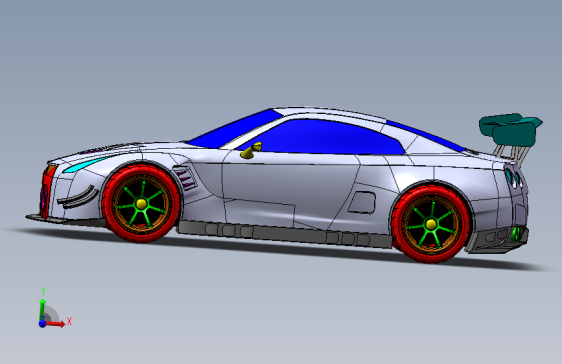Select the blue front windshield glass
Image resolution: width=562 pixels, height=364 pixels.
[x=235, y=129]
